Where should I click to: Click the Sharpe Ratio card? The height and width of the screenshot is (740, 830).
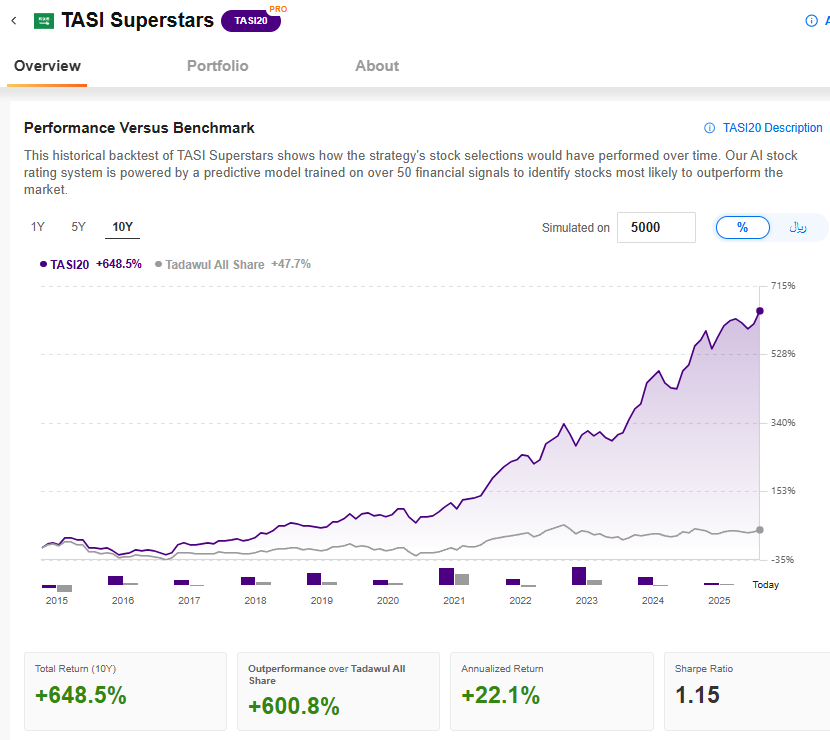coord(747,691)
